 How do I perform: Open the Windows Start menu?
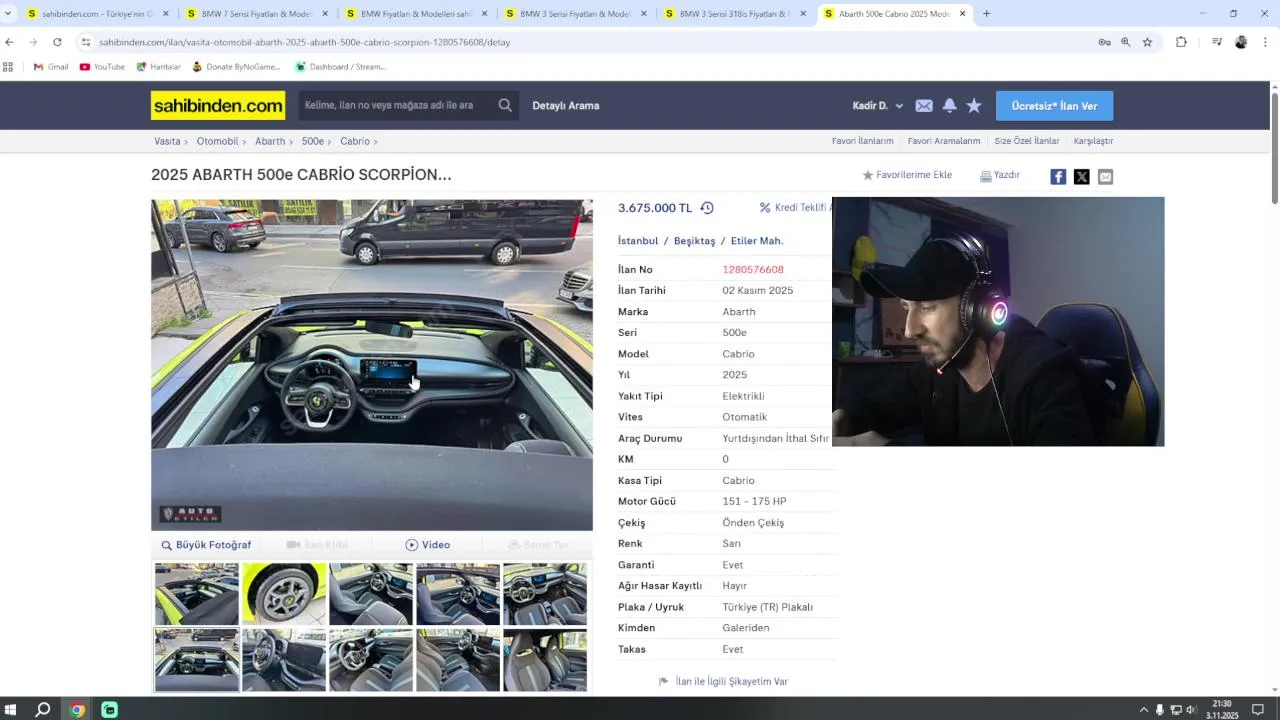click(9, 710)
